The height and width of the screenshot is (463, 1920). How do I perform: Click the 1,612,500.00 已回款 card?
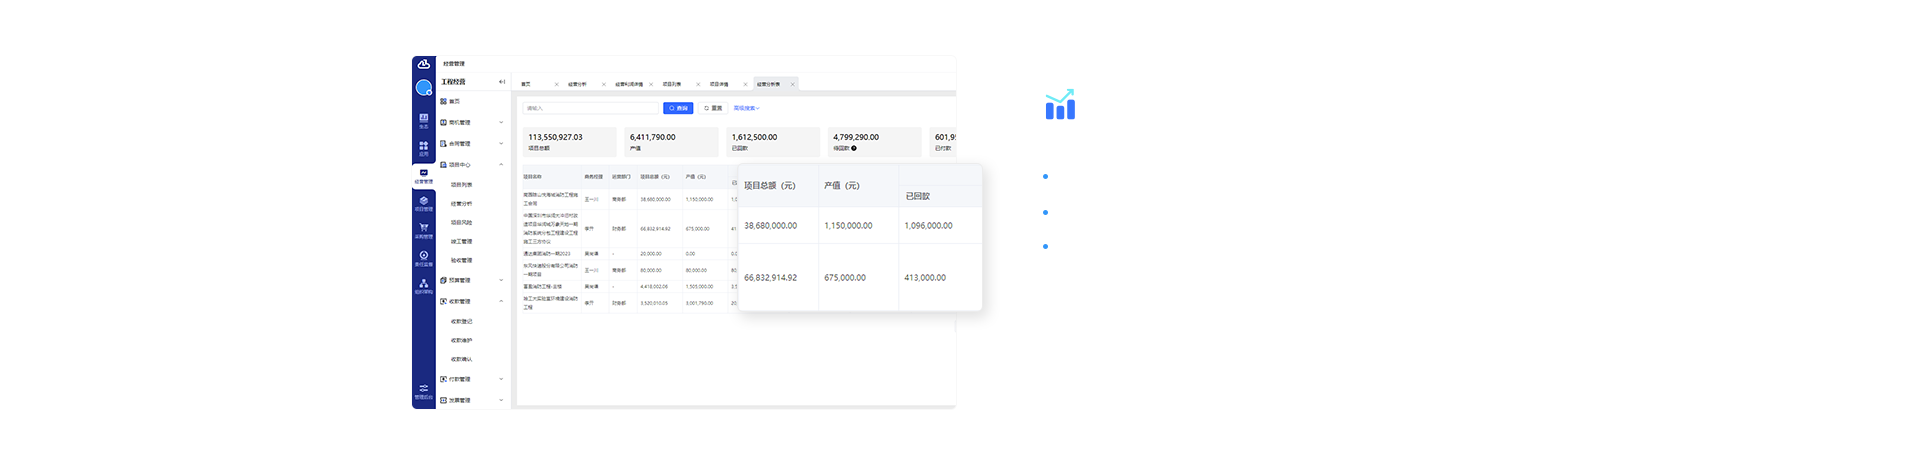[773, 141]
